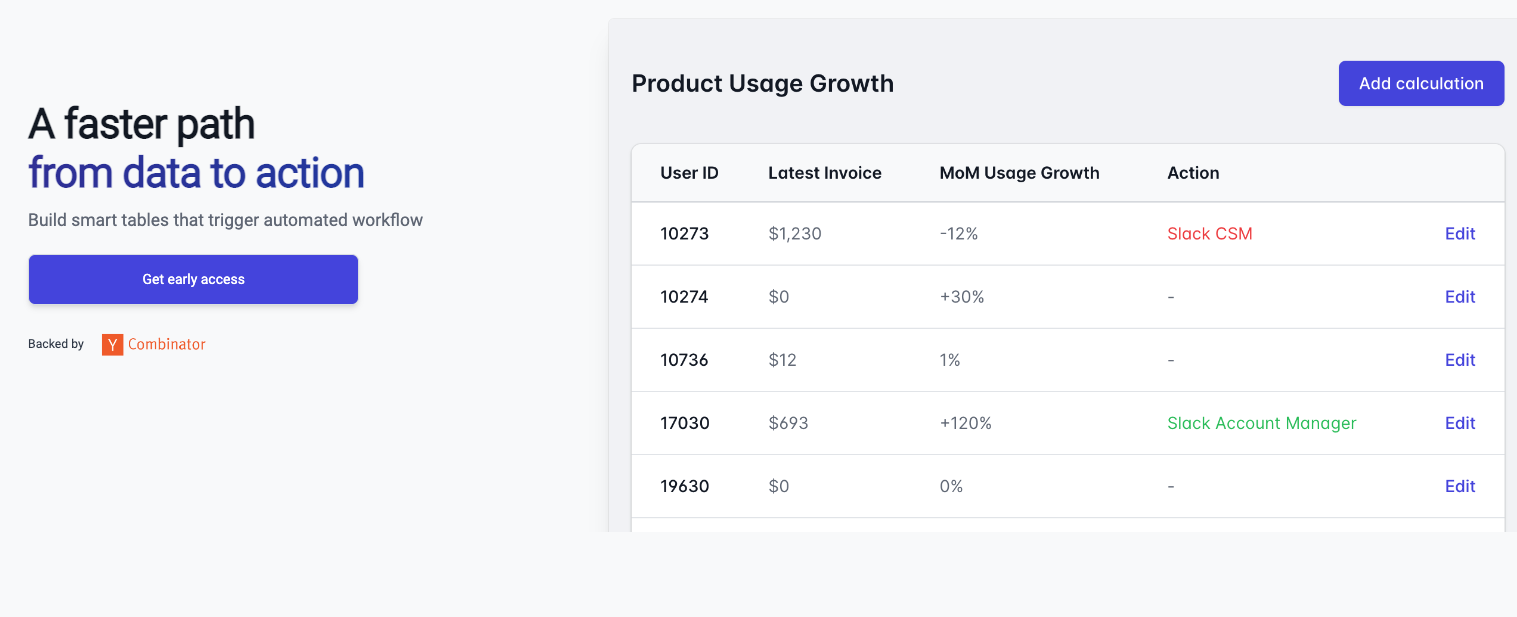Select the -12% usage growth cell
Viewport: 1517px width, 617px height.
958,234
